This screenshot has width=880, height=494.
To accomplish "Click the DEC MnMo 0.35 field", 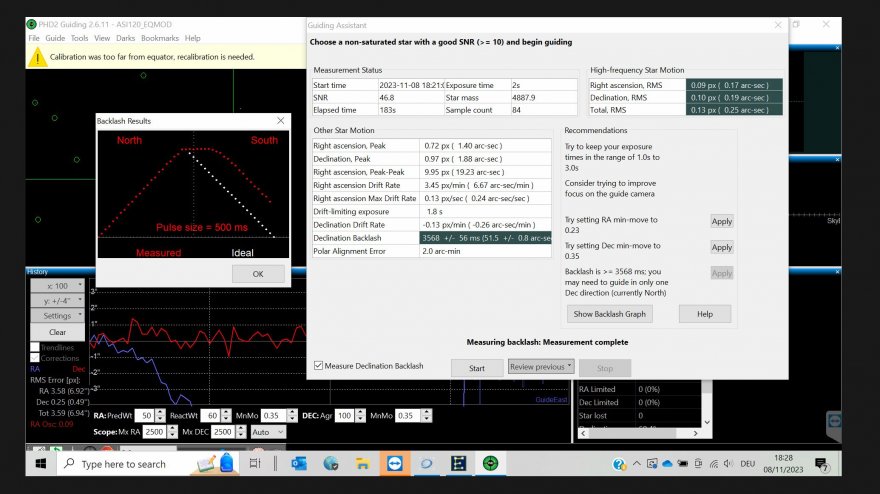I will (409, 415).
